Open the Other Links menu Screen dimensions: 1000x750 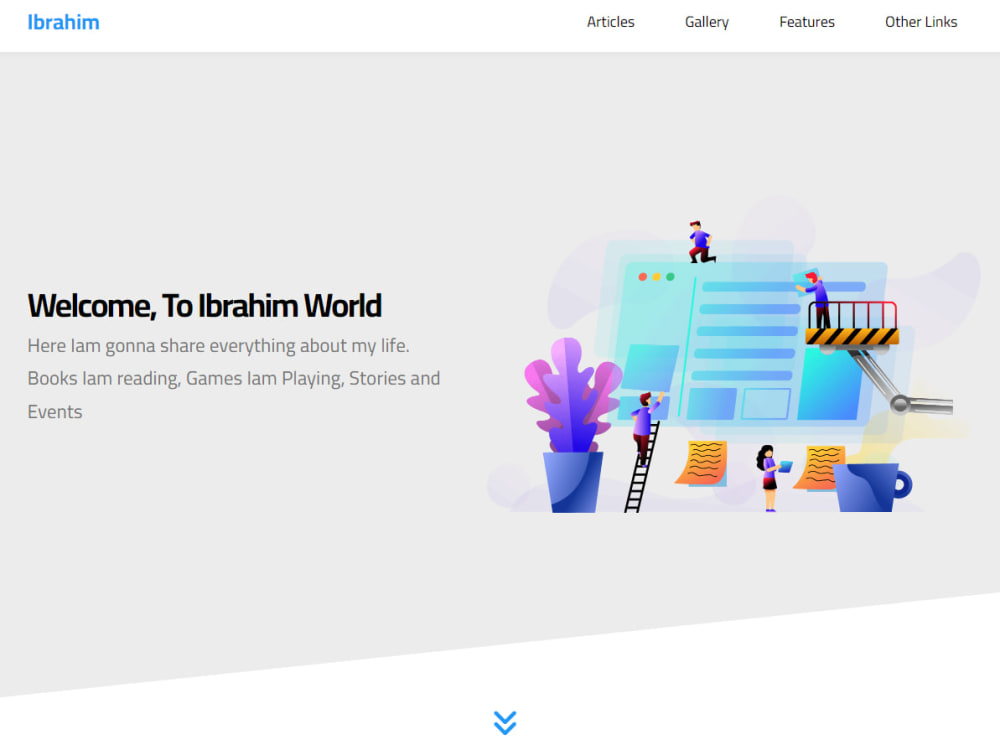921,22
